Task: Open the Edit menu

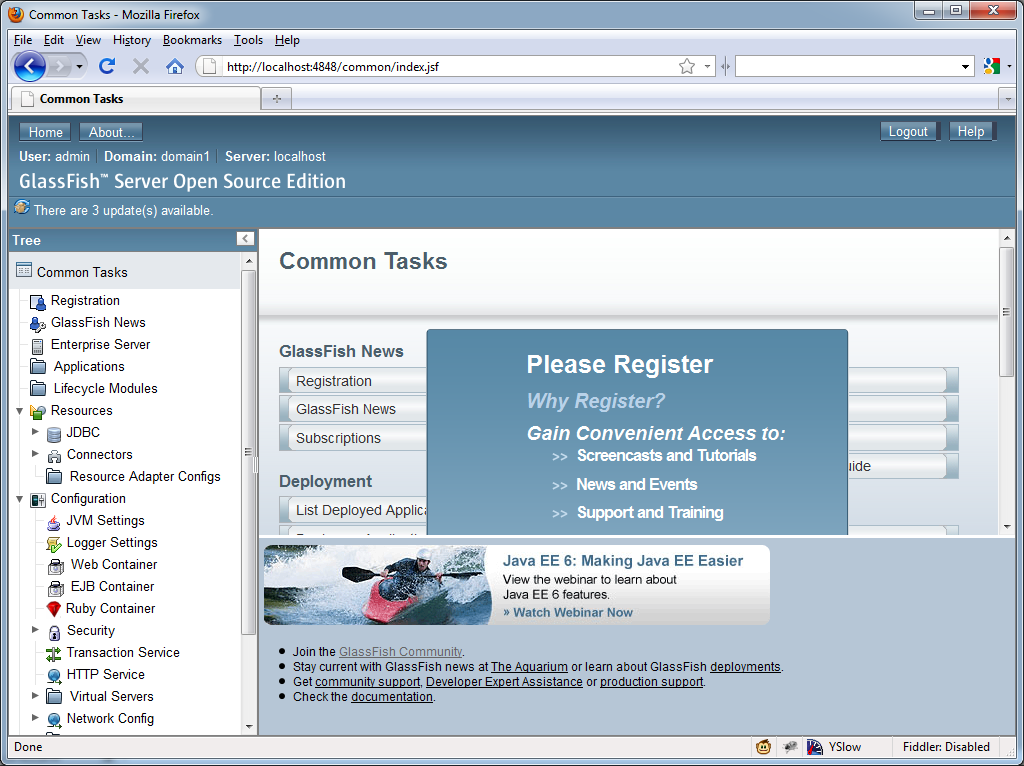Action: [54, 40]
